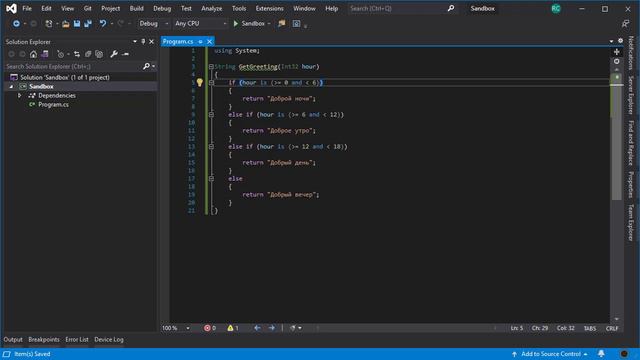The width and height of the screenshot is (640, 360).
Task: Click Sync with Active Document icon
Action: [x=77, y=54]
